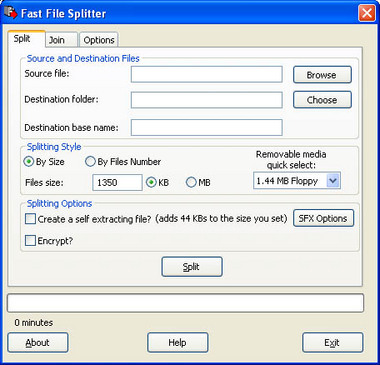The height and width of the screenshot is (365, 380).
Task: Click the Source and Destination Files heading
Action: point(83,59)
